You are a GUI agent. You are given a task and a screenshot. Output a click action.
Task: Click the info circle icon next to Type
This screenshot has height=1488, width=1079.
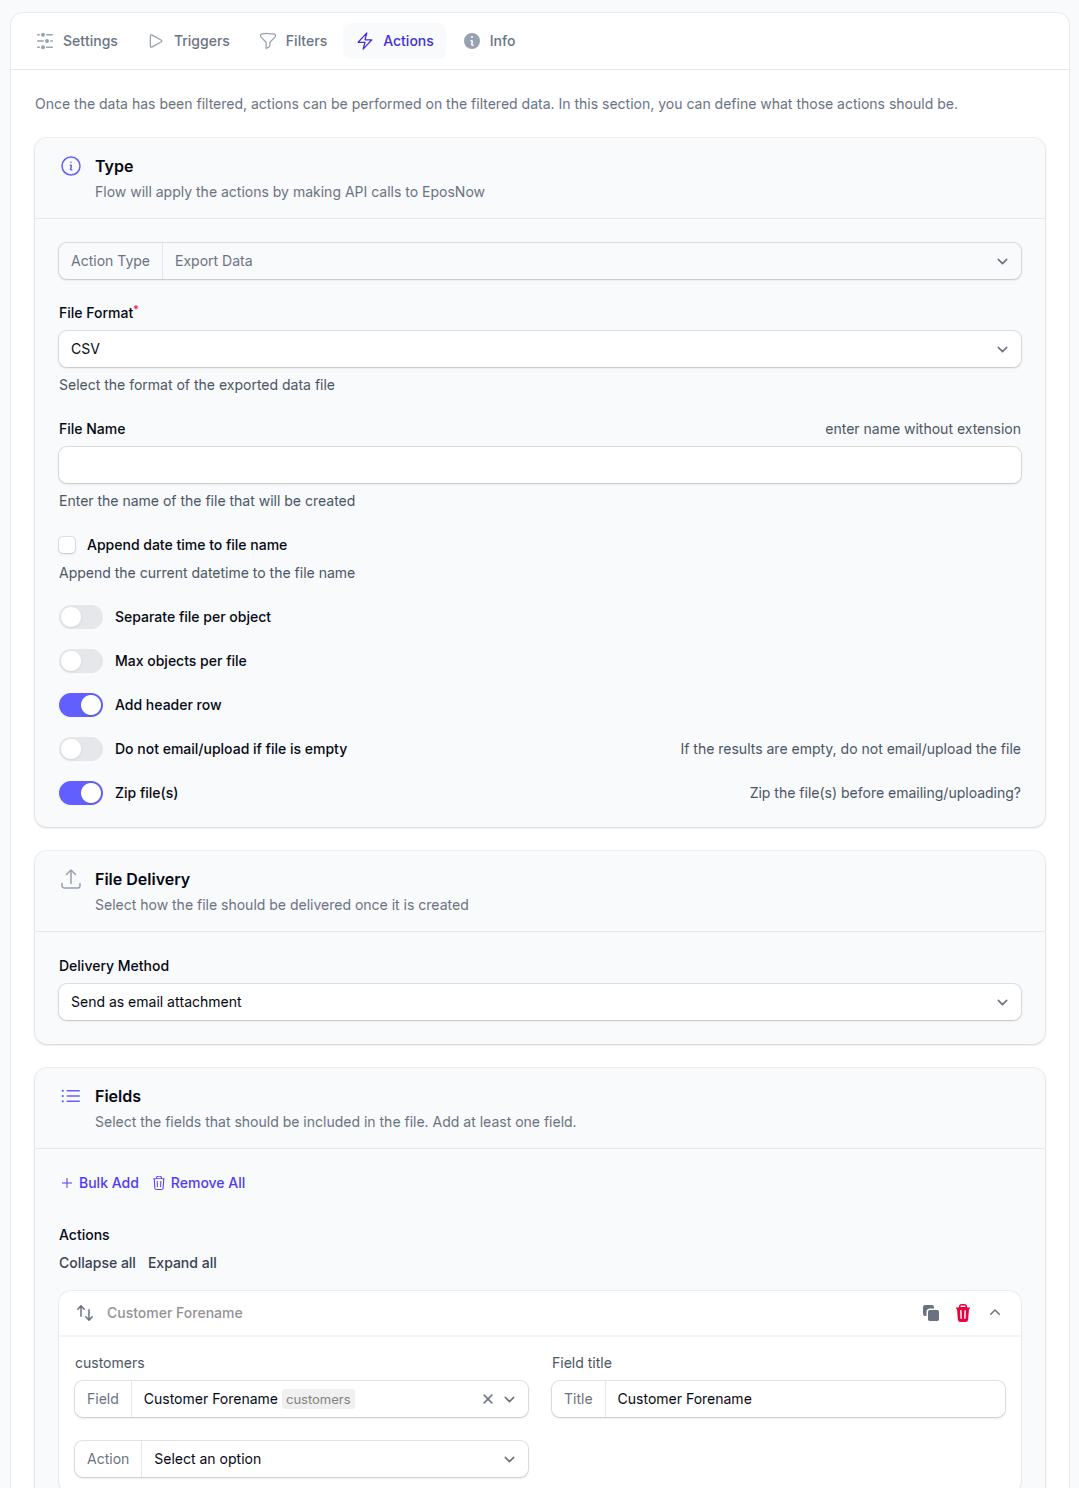(x=71, y=166)
